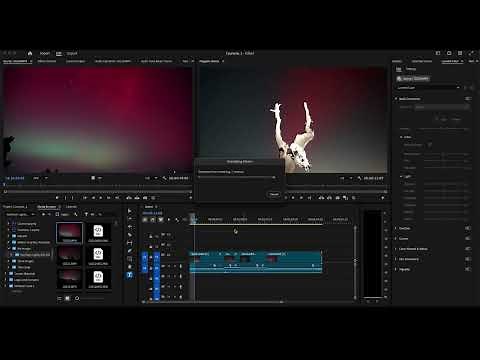Open Program monitor playback resolution dropdown
Viewport: 480px width, 360px height.
click(x=346, y=178)
